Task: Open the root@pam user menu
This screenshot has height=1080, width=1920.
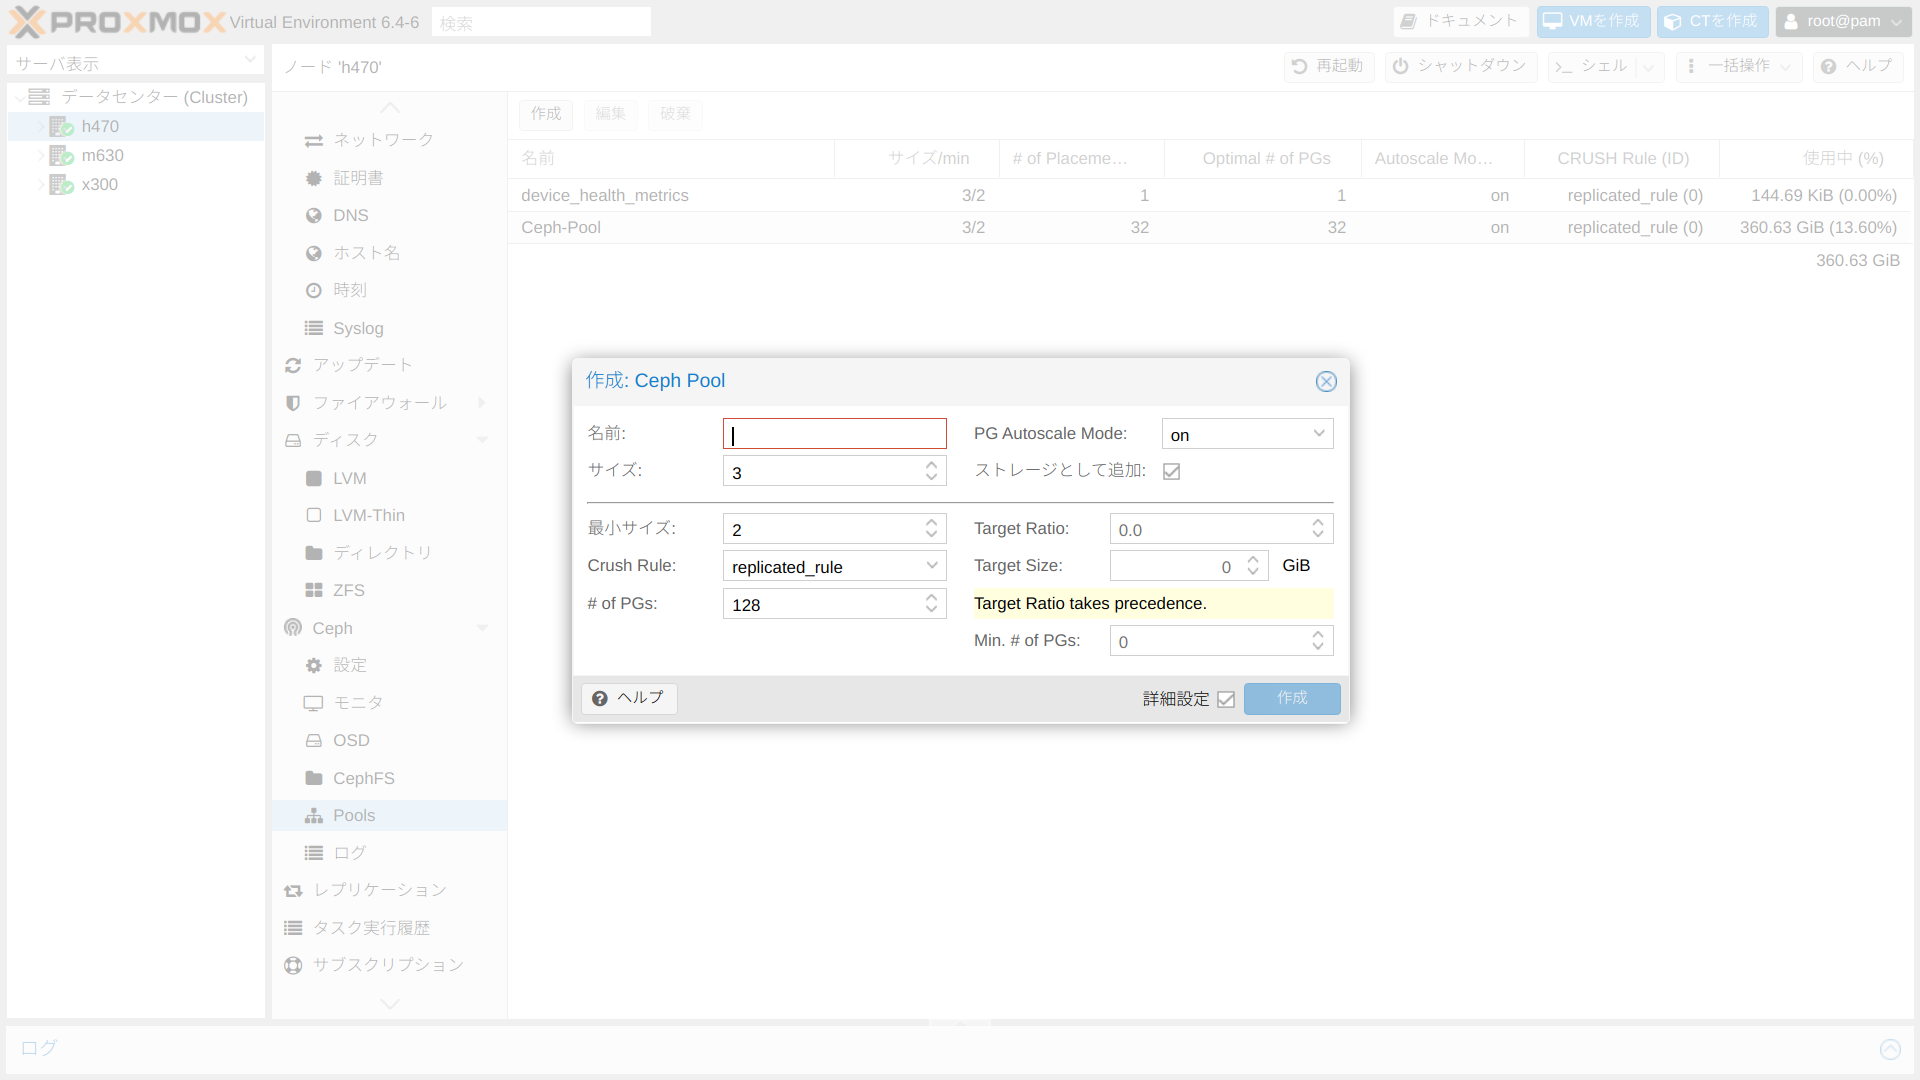Action: tap(1843, 22)
